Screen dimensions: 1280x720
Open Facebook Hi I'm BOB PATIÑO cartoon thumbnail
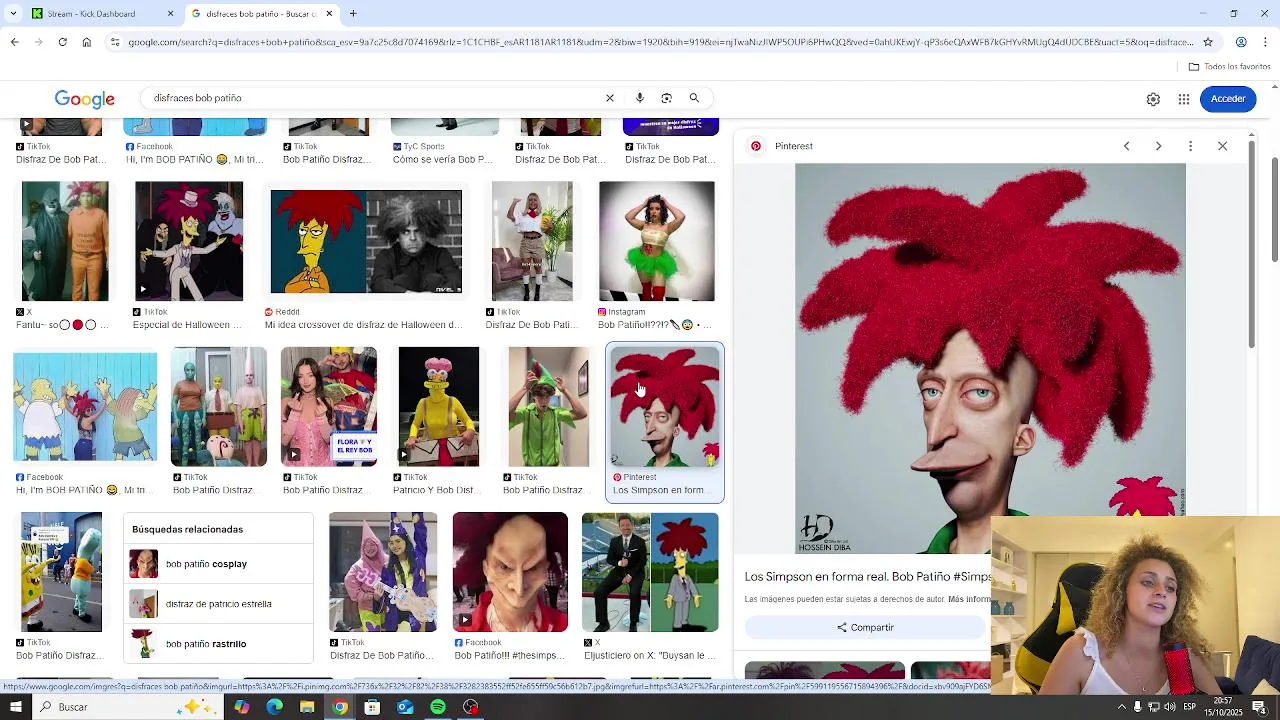coord(85,406)
